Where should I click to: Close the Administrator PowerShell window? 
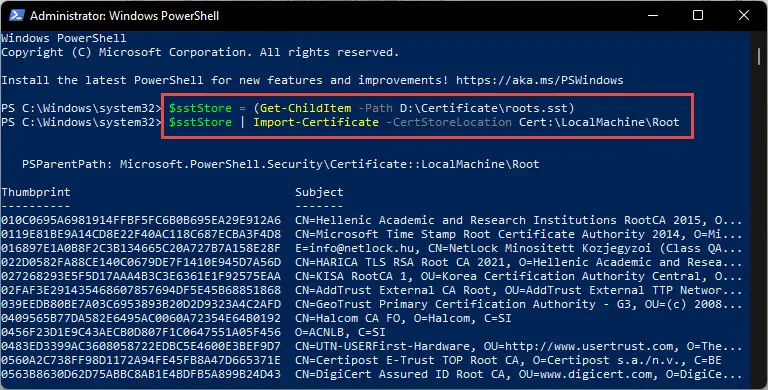(744, 15)
